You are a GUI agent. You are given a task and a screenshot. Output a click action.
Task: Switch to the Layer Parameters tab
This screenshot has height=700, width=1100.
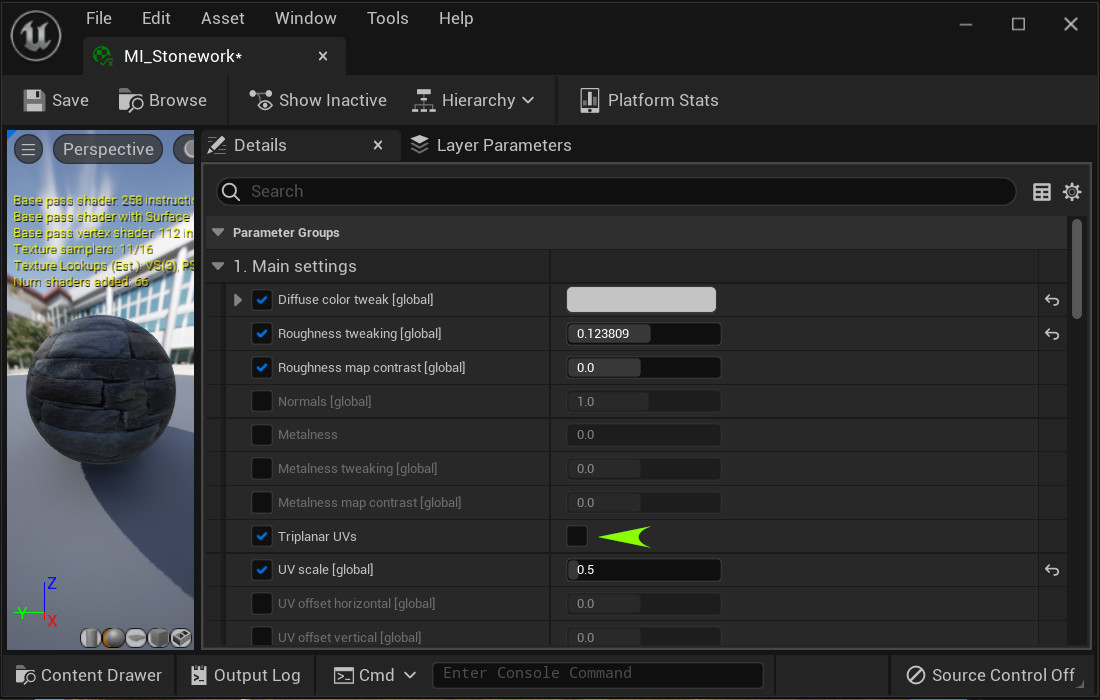[490, 145]
